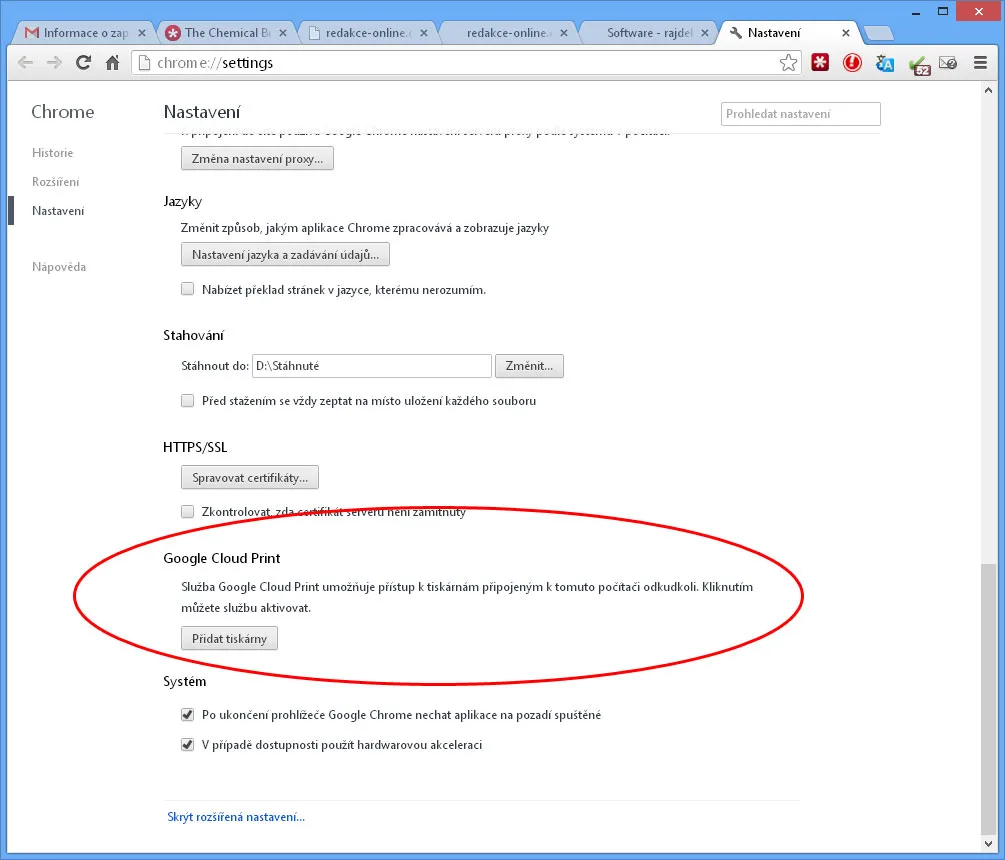Screen dimensions: 1005x860
Task: Reload the page with the refresh icon
Action: click(83, 62)
